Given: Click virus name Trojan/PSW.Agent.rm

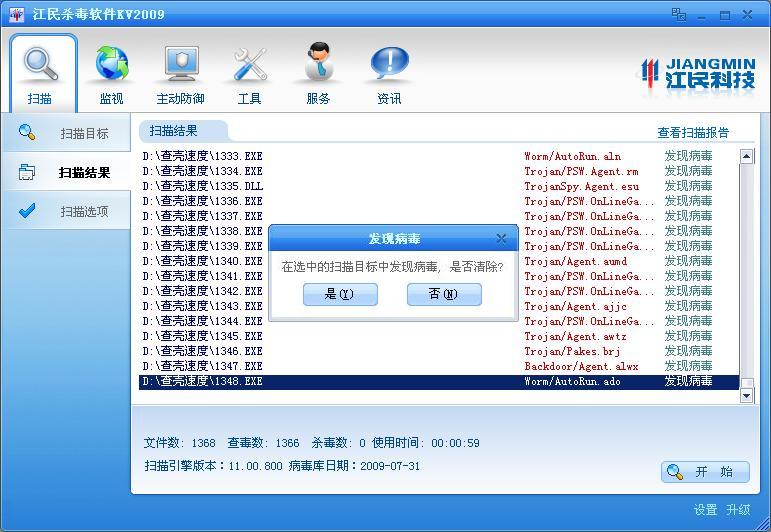Looking at the screenshot, I should pos(581,171).
